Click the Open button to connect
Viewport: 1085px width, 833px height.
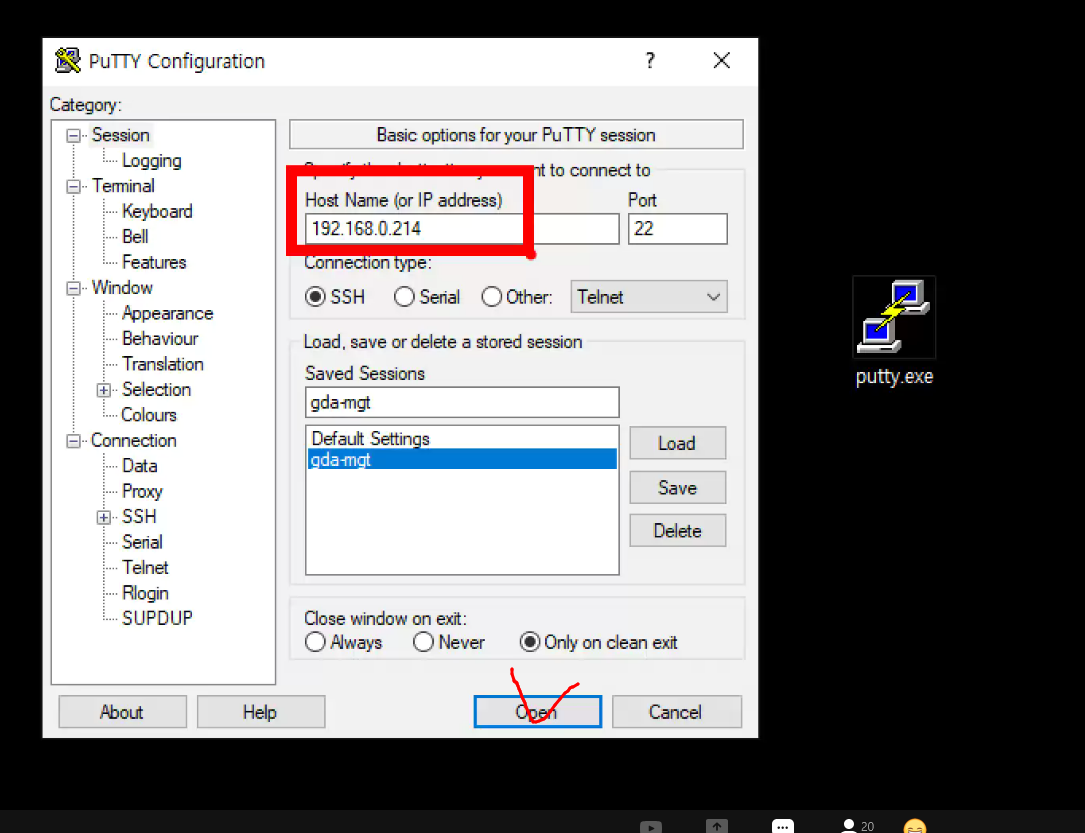tap(538, 712)
